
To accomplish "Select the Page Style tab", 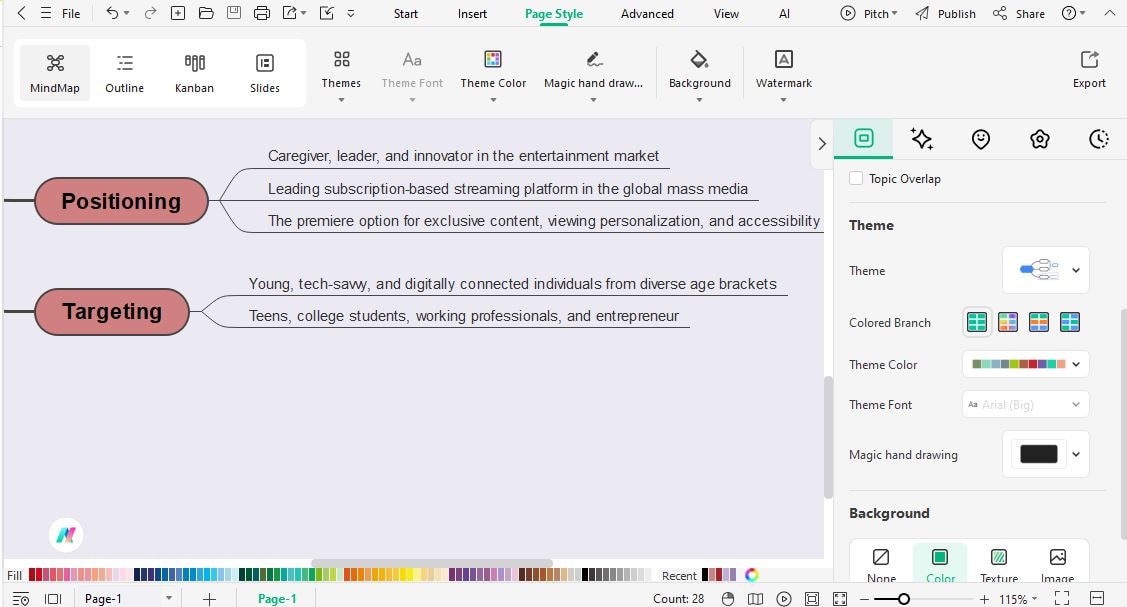I will tap(553, 14).
